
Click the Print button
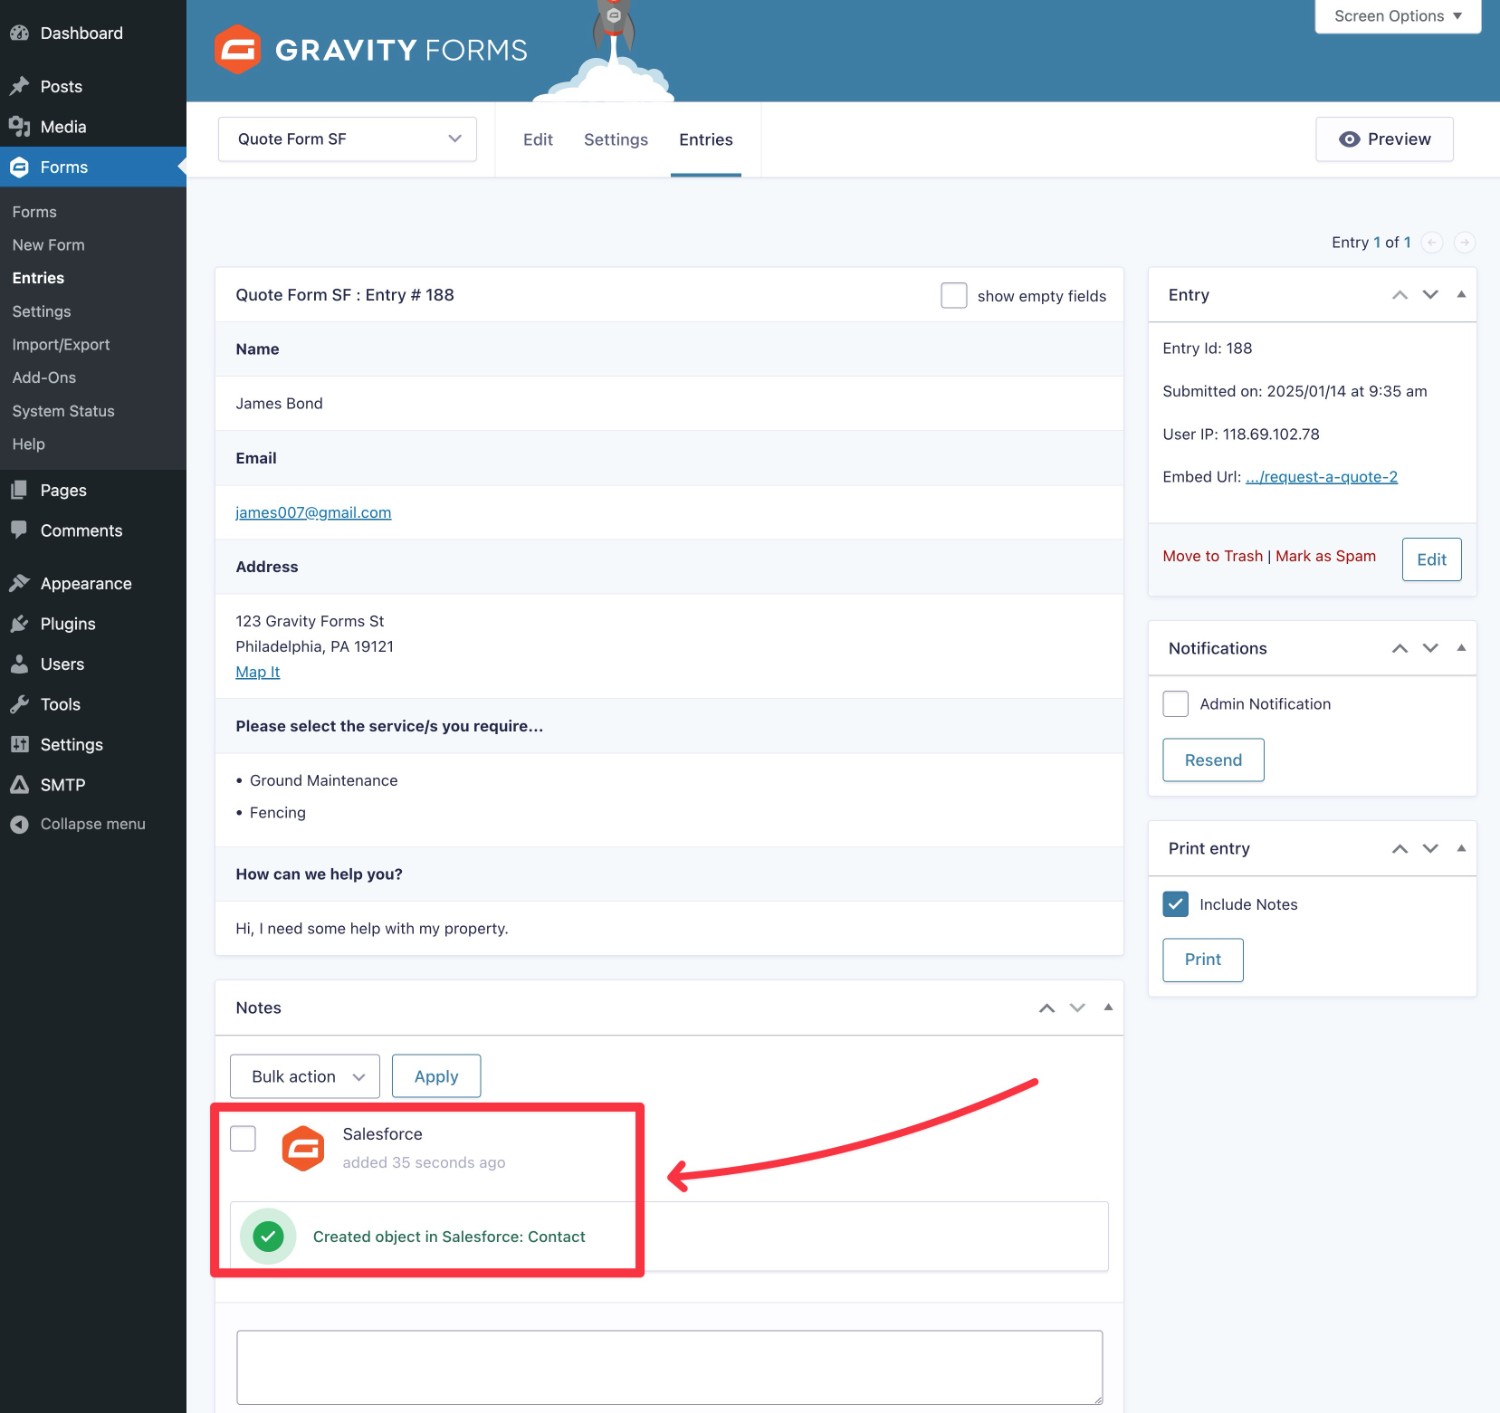pos(1203,960)
